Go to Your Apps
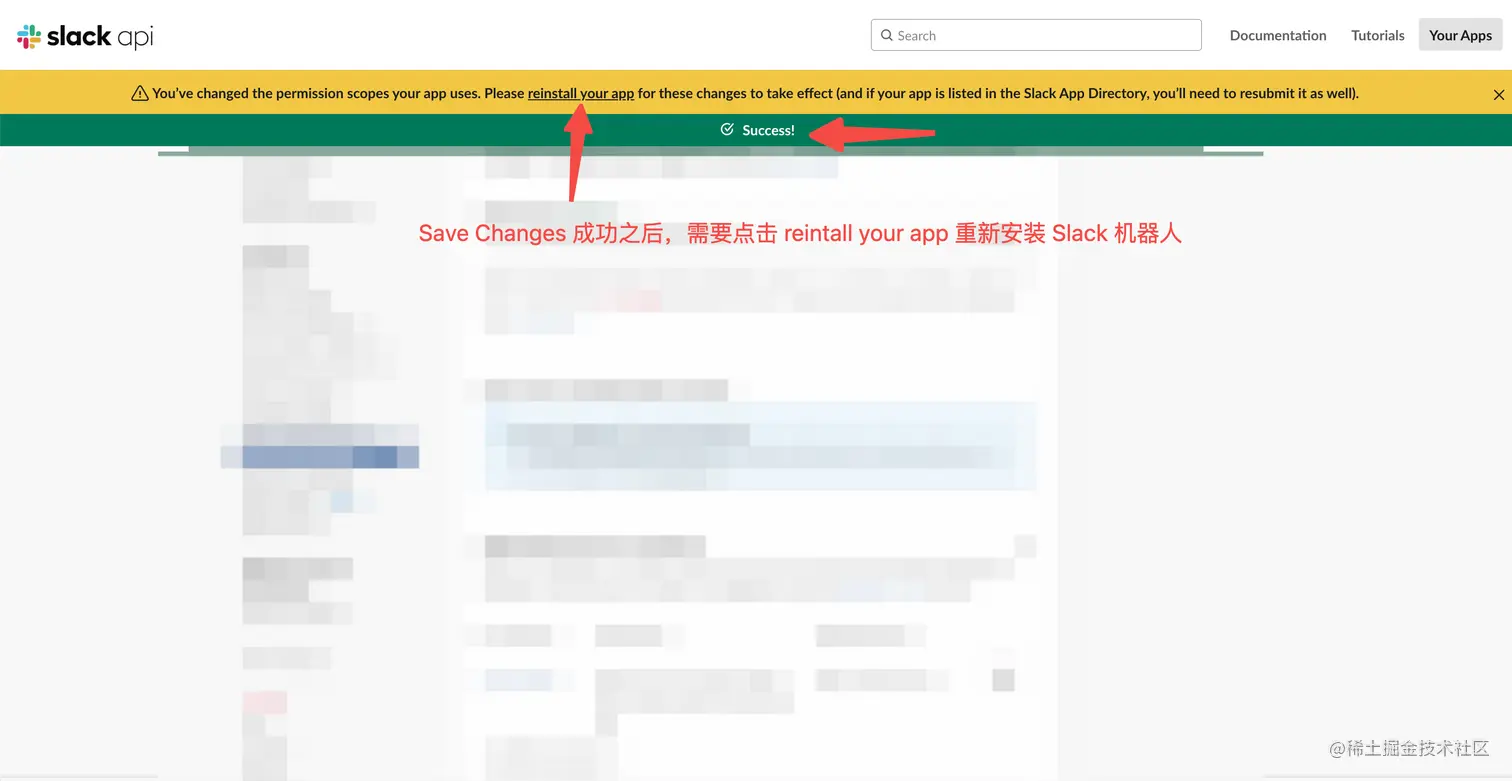The height and width of the screenshot is (781, 1512). coord(1460,35)
